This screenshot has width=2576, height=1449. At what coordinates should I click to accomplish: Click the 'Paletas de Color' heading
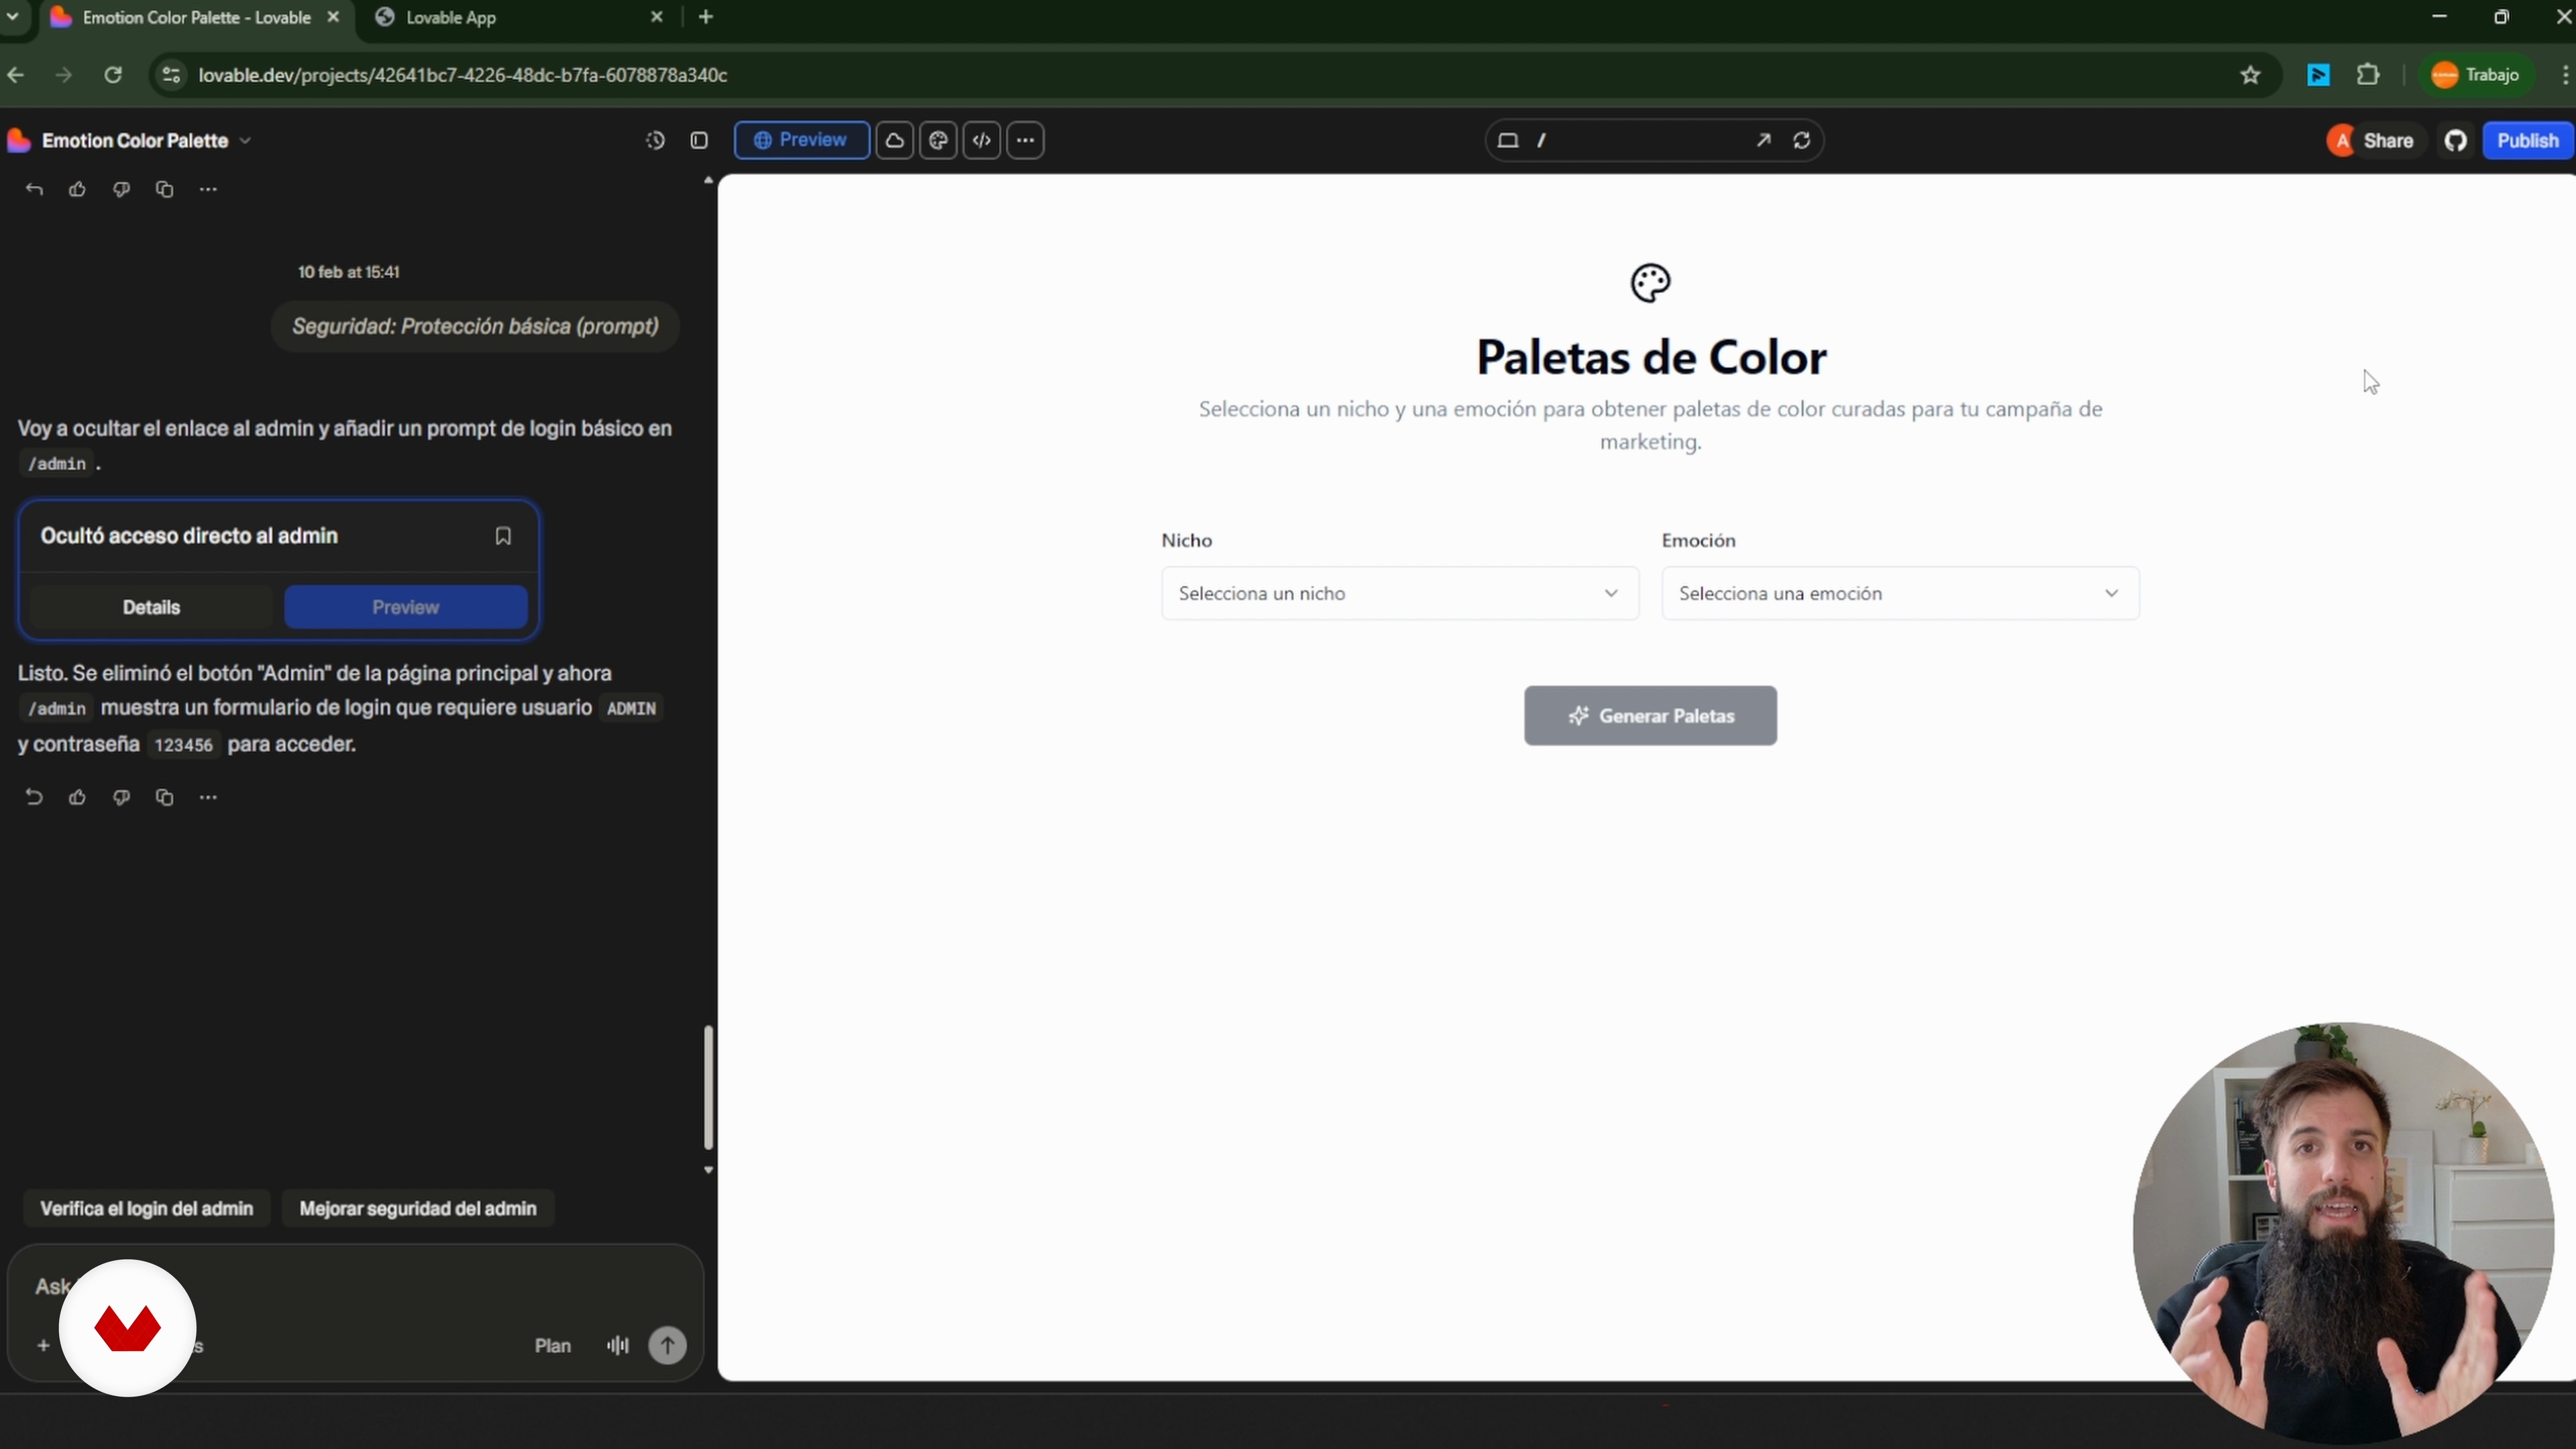[1651, 358]
